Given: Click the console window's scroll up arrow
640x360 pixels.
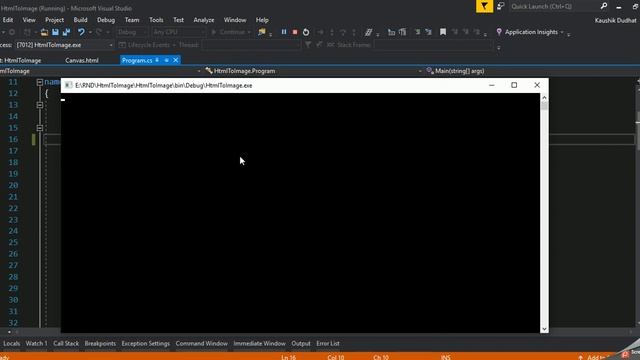Looking at the screenshot, I should (544, 97).
